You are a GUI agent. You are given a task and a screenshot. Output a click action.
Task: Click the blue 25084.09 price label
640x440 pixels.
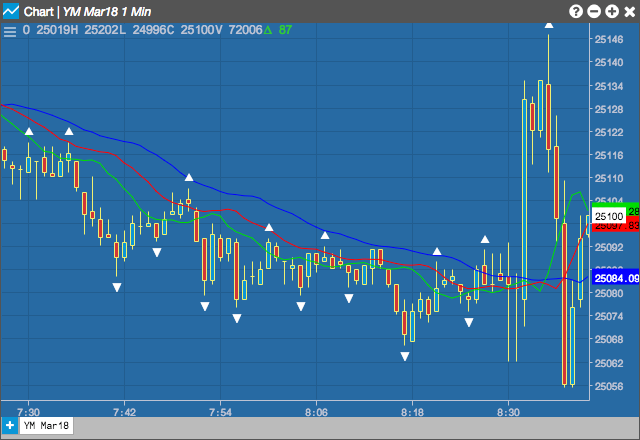[616, 278]
